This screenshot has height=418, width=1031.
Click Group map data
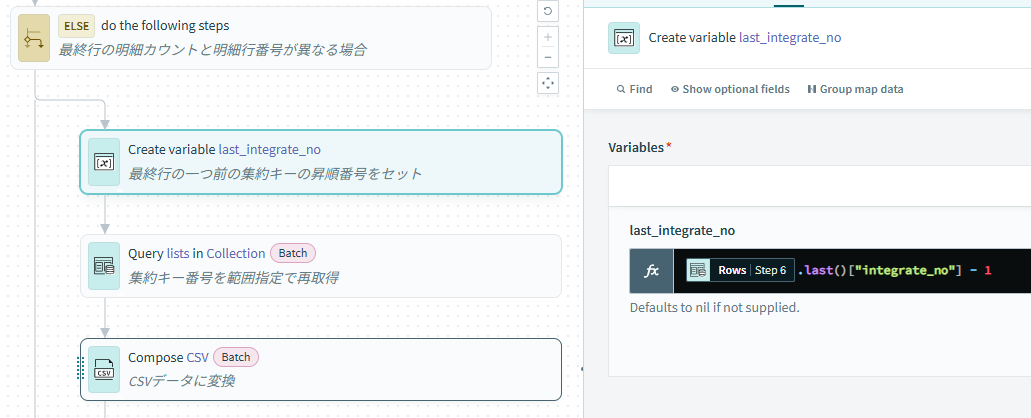point(855,89)
